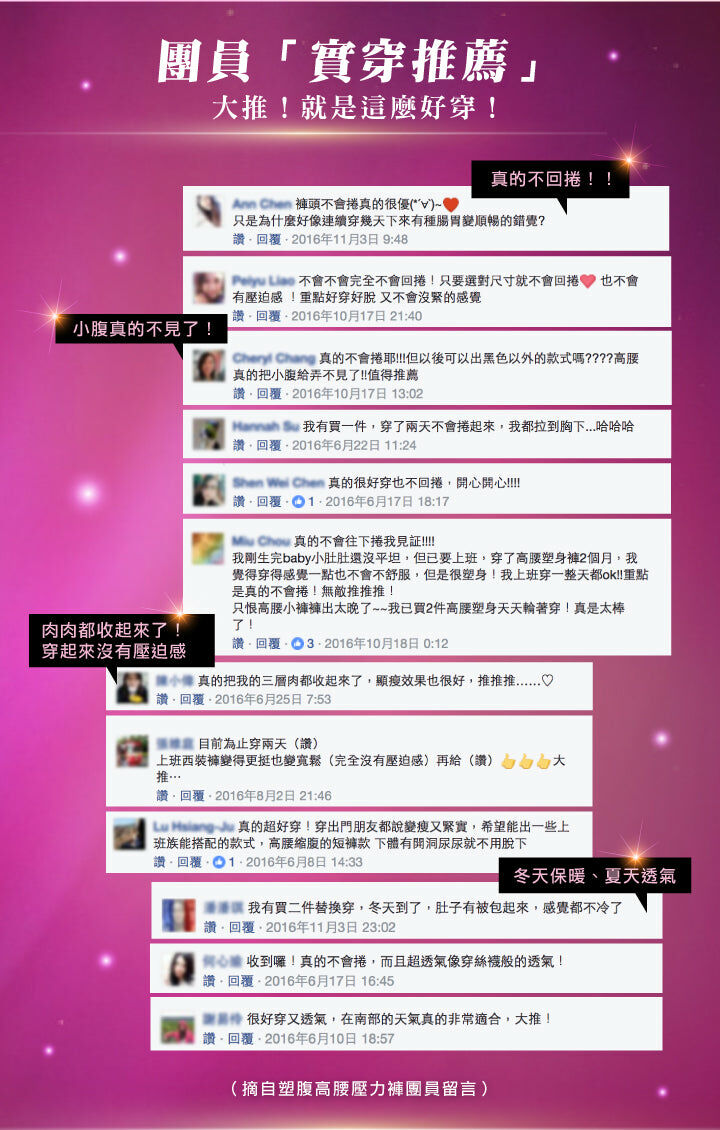The image size is (720, 1130).
Task: Open the avatar on the 2016年10月17日 13:02 comment
Action: click(208, 365)
